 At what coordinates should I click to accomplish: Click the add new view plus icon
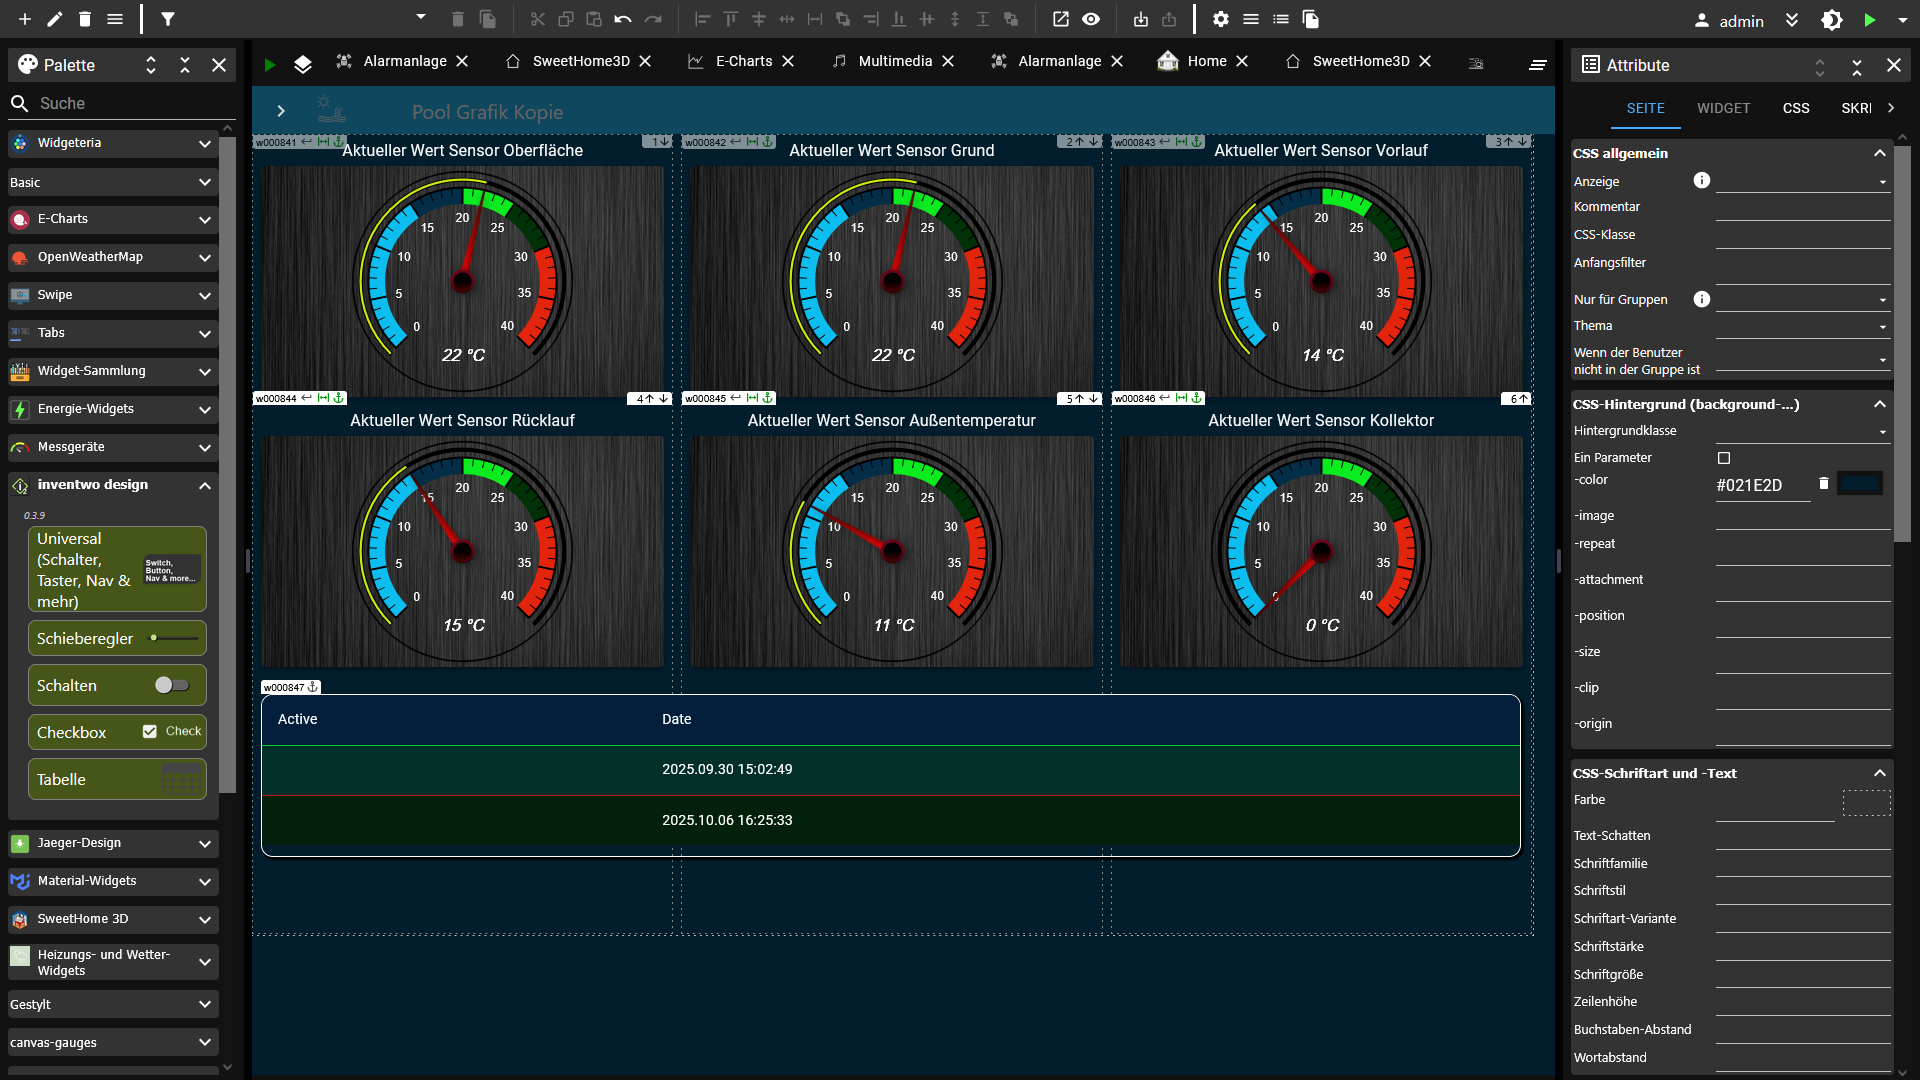25,19
